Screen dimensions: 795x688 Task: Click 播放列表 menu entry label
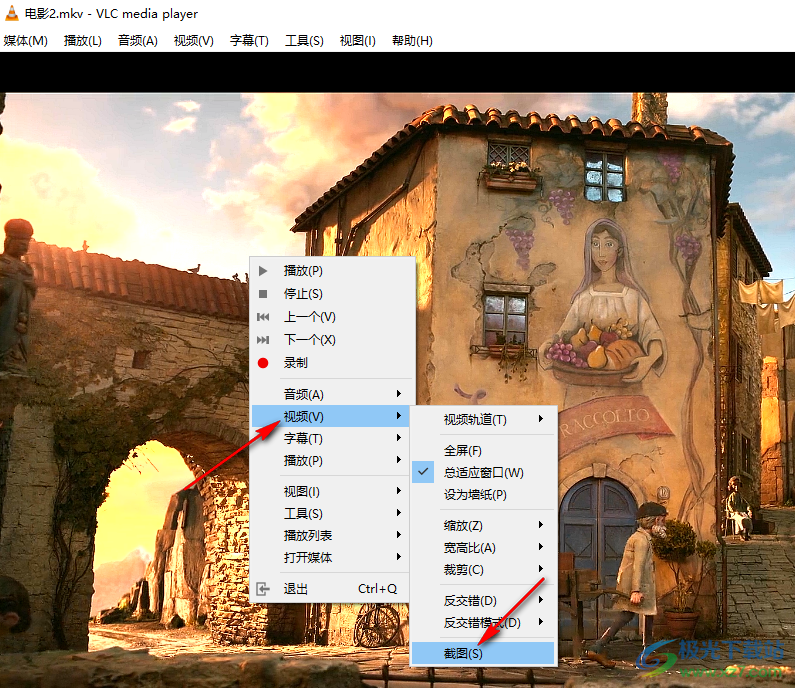point(308,535)
